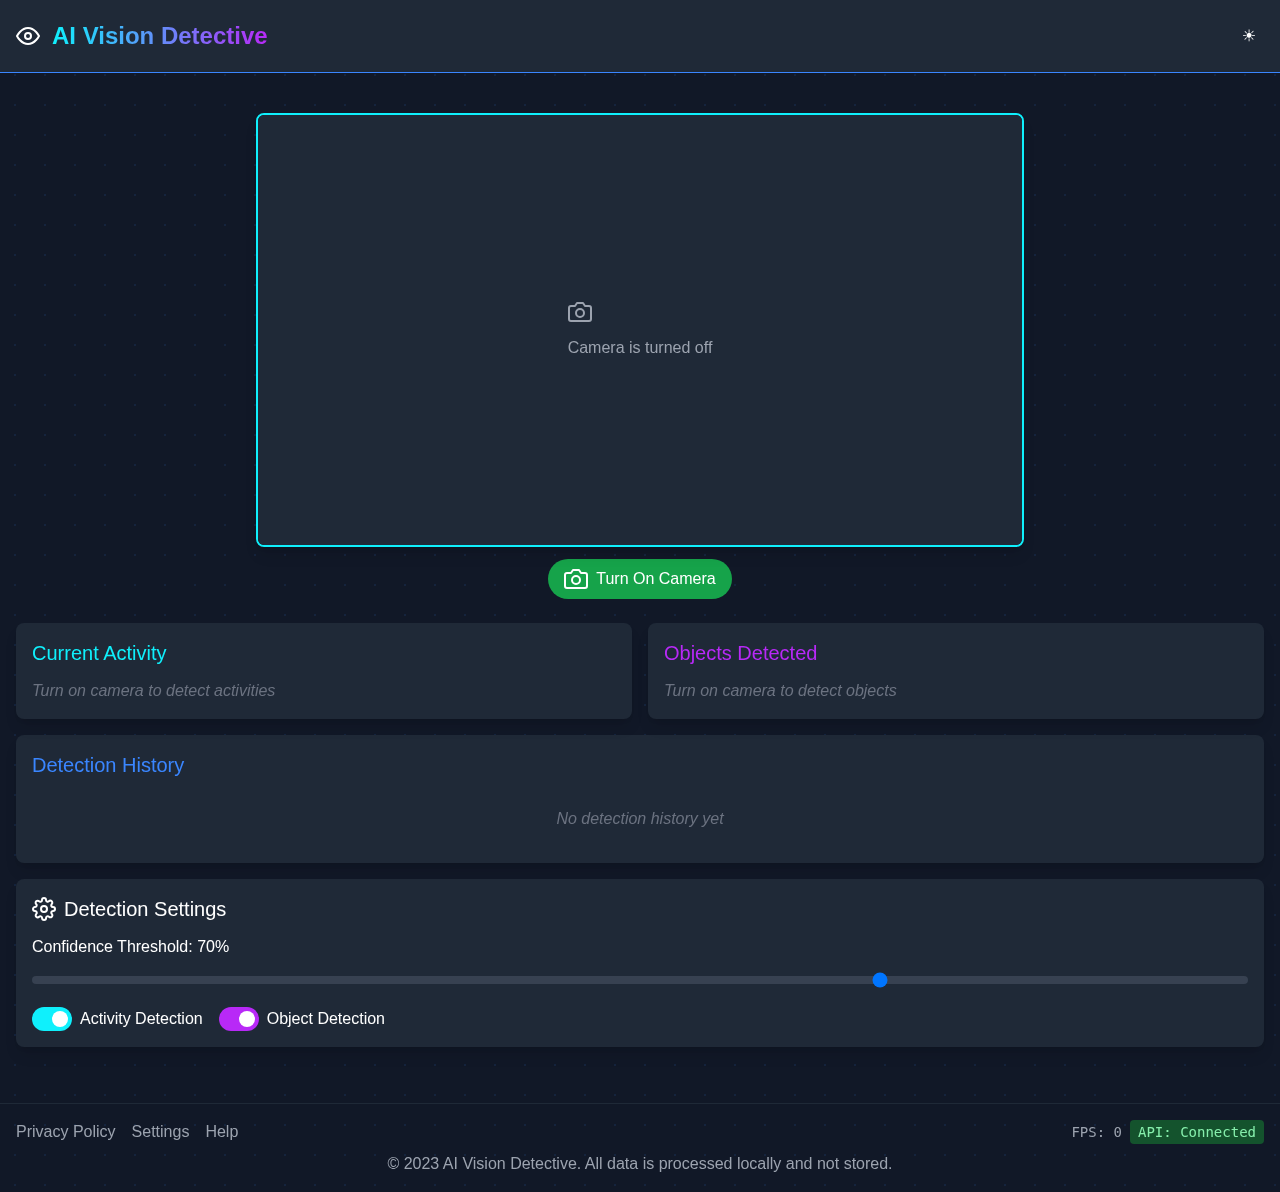Go to Settings from the footer
1280x1192 pixels.
(160, 1131)
